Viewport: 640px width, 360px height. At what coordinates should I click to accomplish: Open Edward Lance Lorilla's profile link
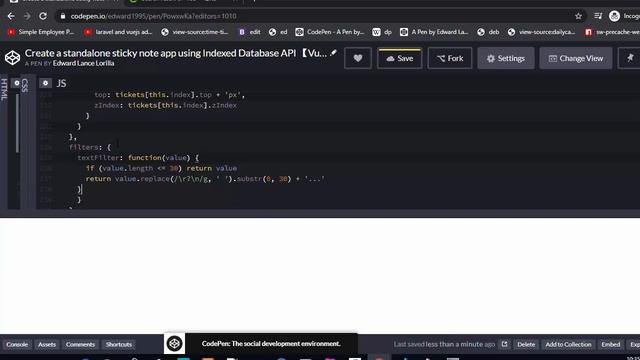pyautogui.click(x=83, y=63)
